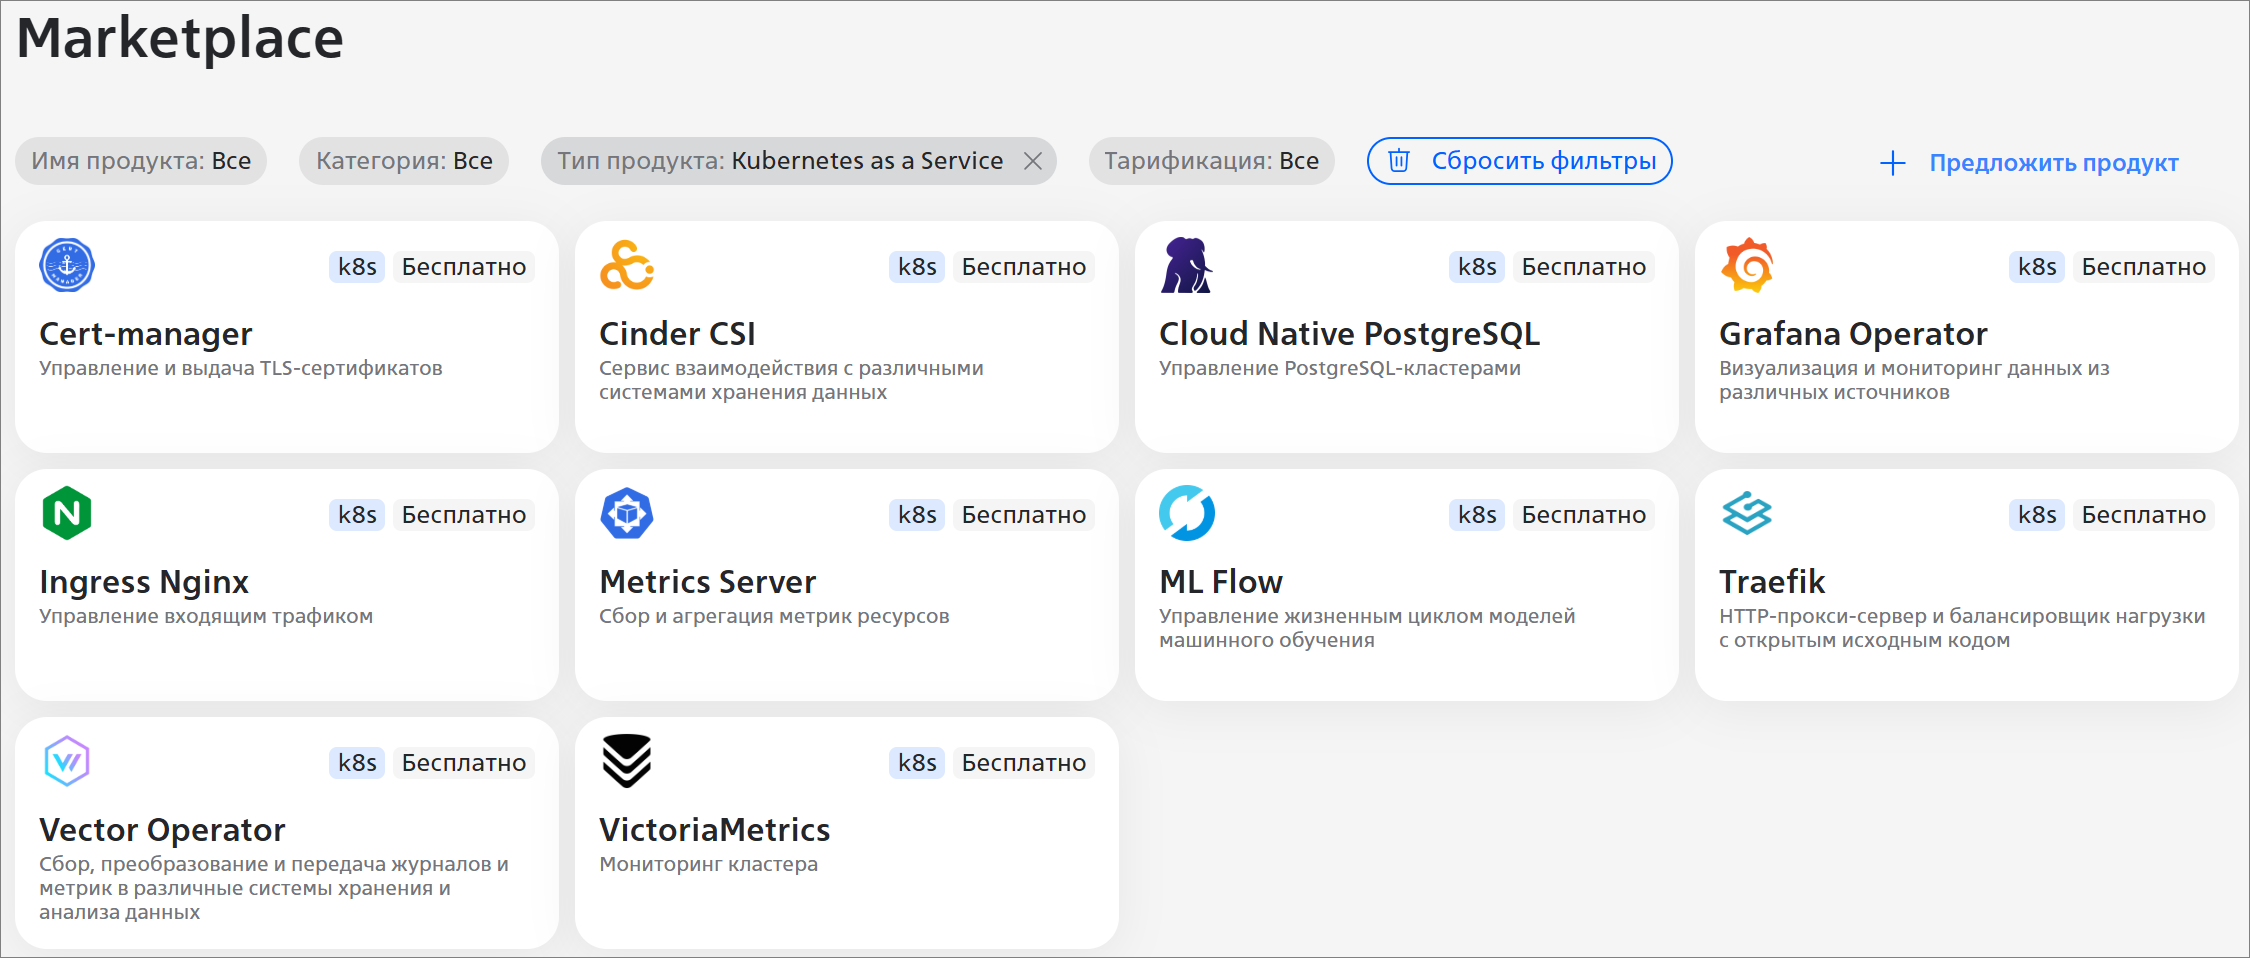Click the Metrics Server blue cube icon

(626, 513)
